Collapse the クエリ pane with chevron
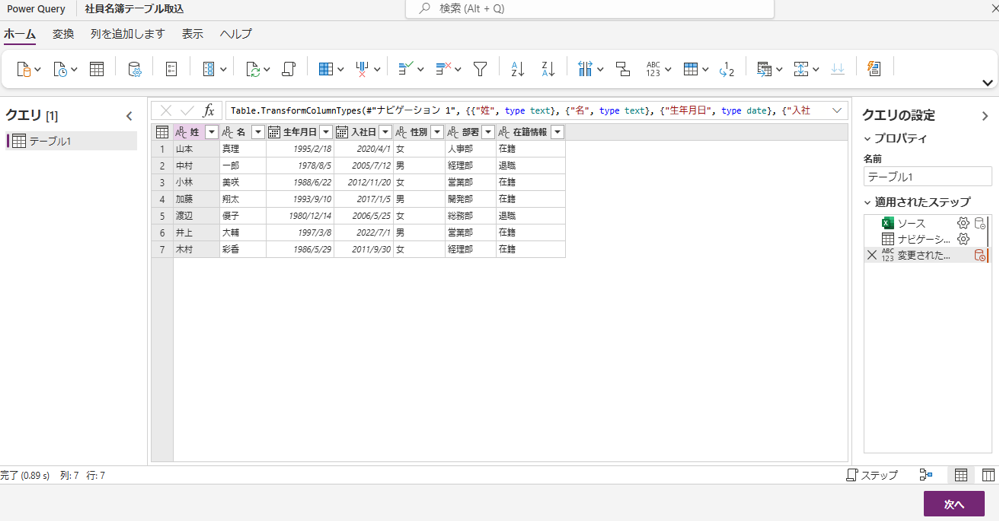 click(x=129, y=116)
